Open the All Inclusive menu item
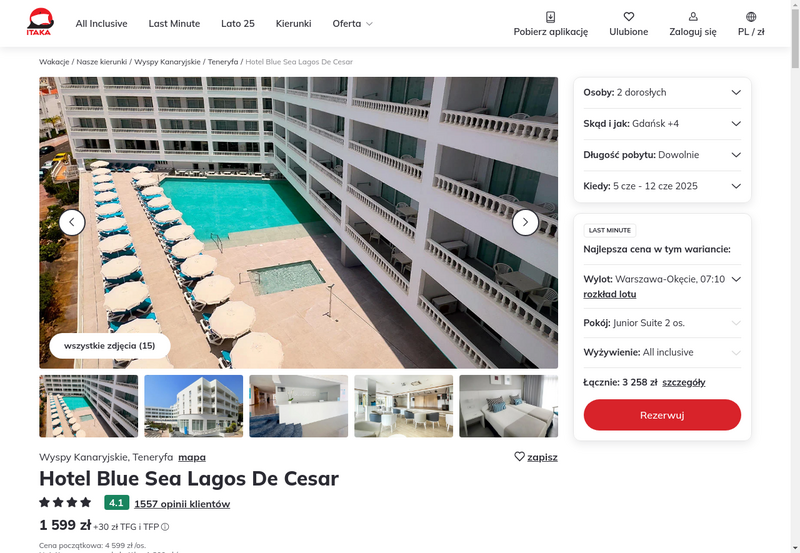Viewport: 800px width, 553px height. pos(102,23)
